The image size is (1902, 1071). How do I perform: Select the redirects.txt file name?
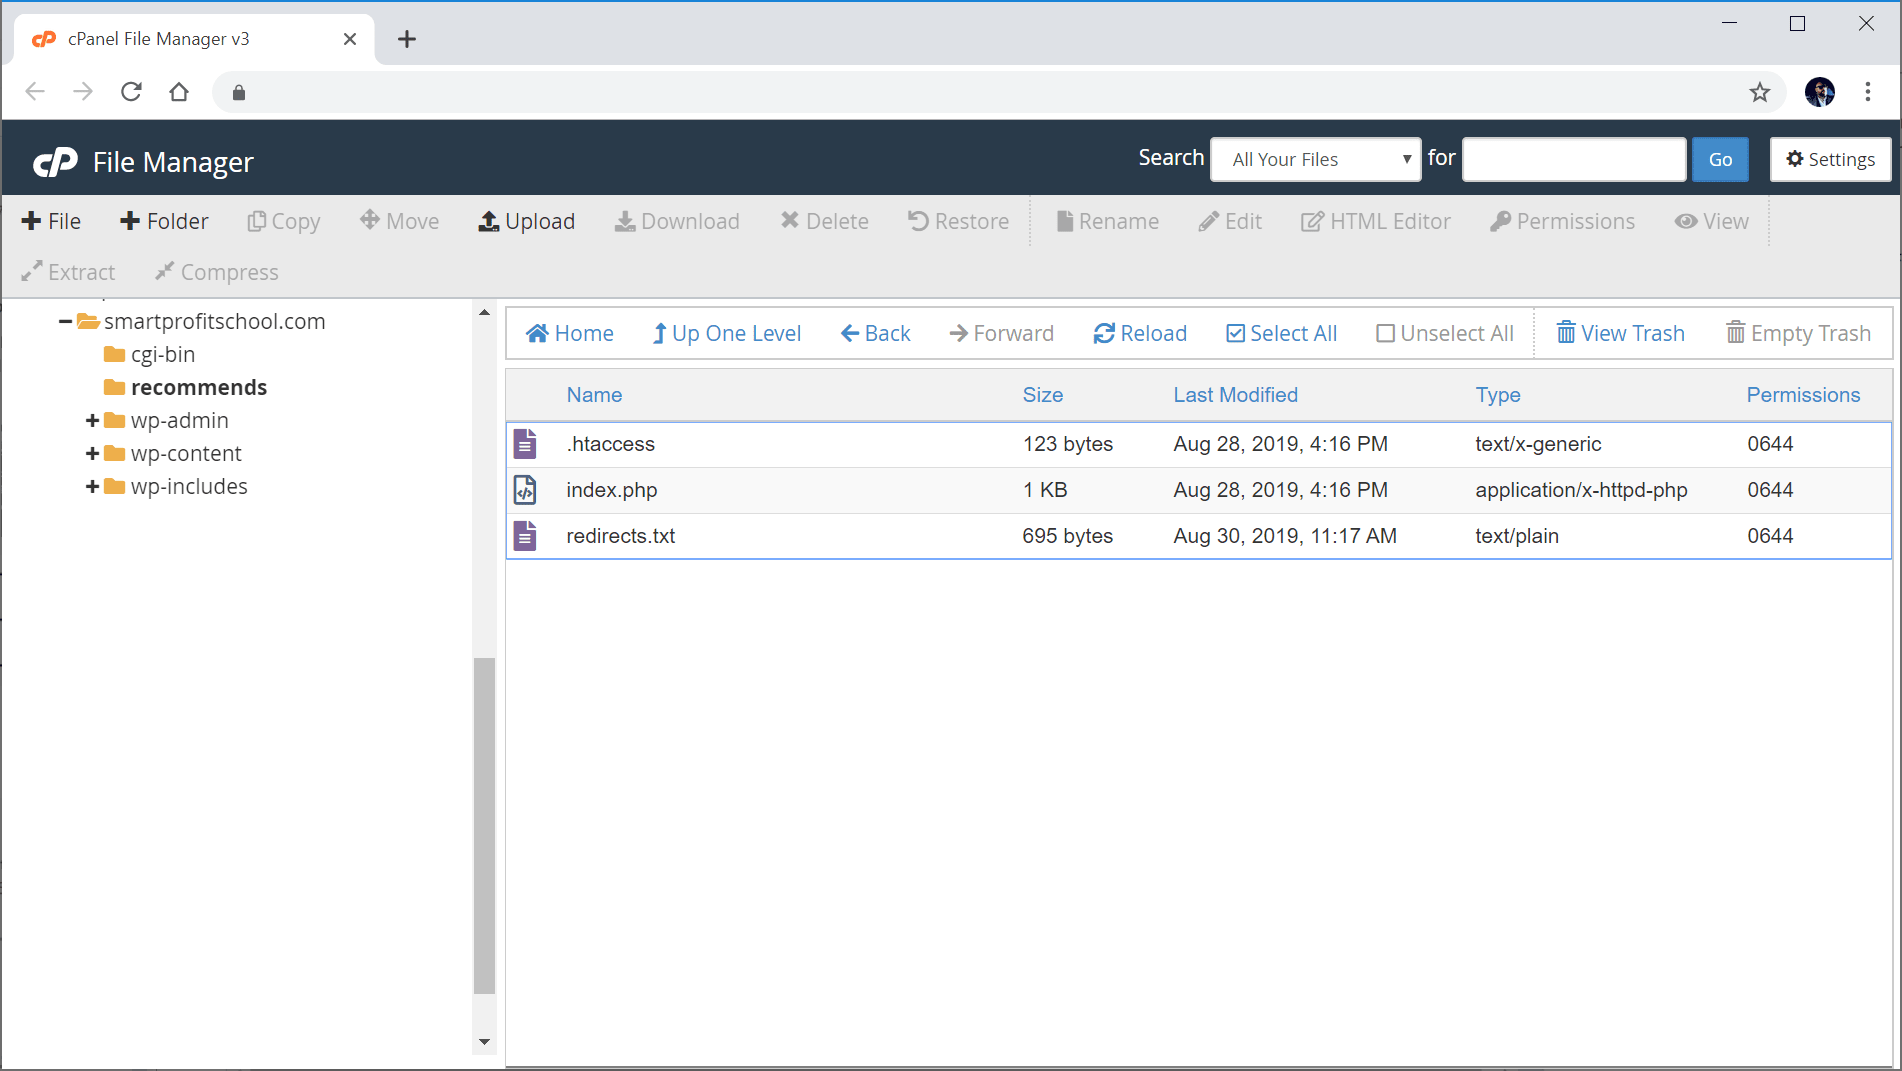[621, 536]
